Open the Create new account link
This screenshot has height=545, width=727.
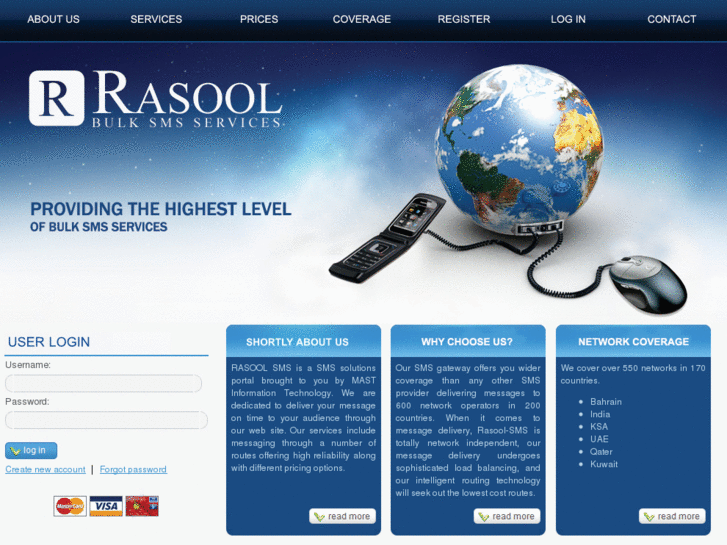click(45, 469)
